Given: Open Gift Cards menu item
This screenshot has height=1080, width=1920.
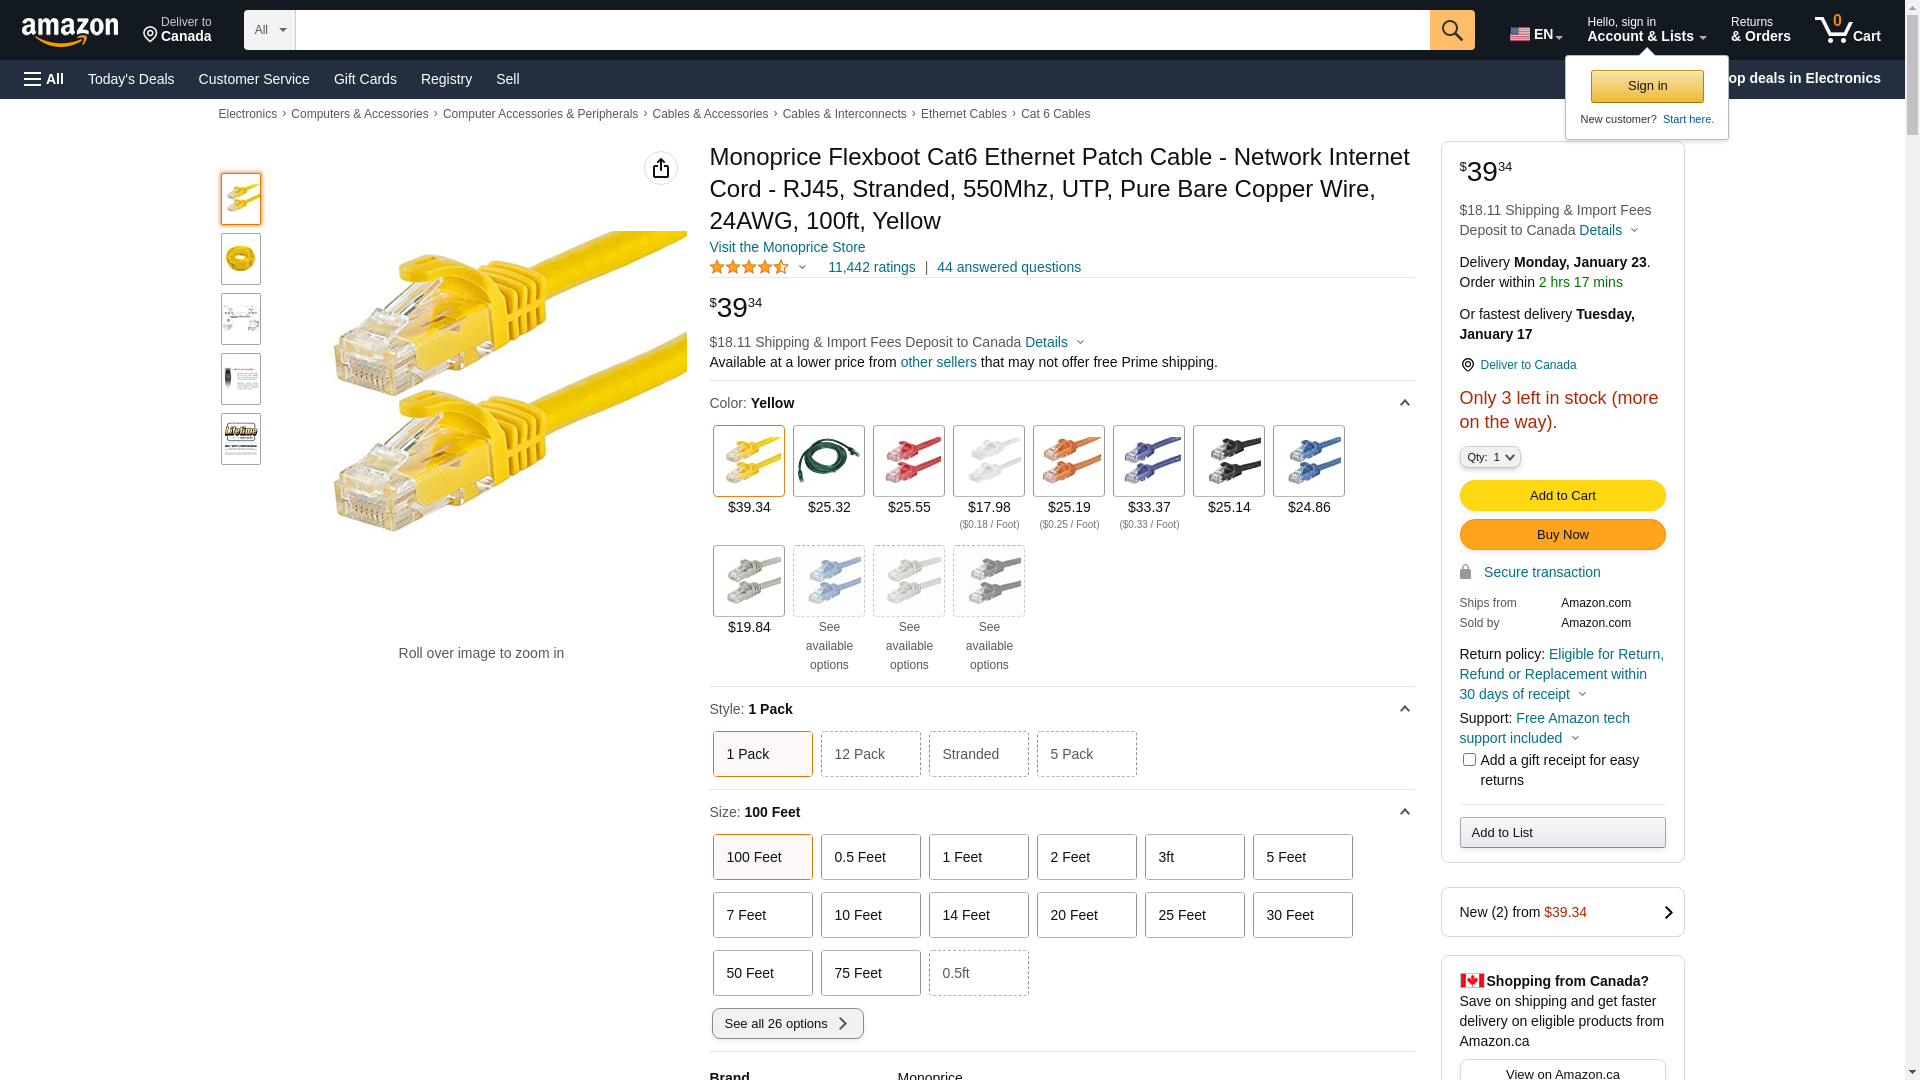Looking at the screenshot, I should pyautogui.click(x=365, y=79).
